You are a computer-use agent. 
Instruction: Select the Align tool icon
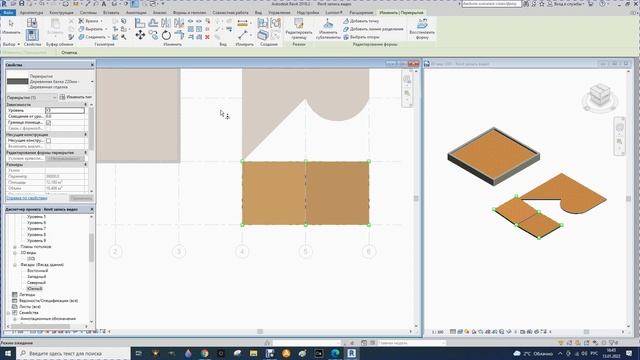coord(140,23)
